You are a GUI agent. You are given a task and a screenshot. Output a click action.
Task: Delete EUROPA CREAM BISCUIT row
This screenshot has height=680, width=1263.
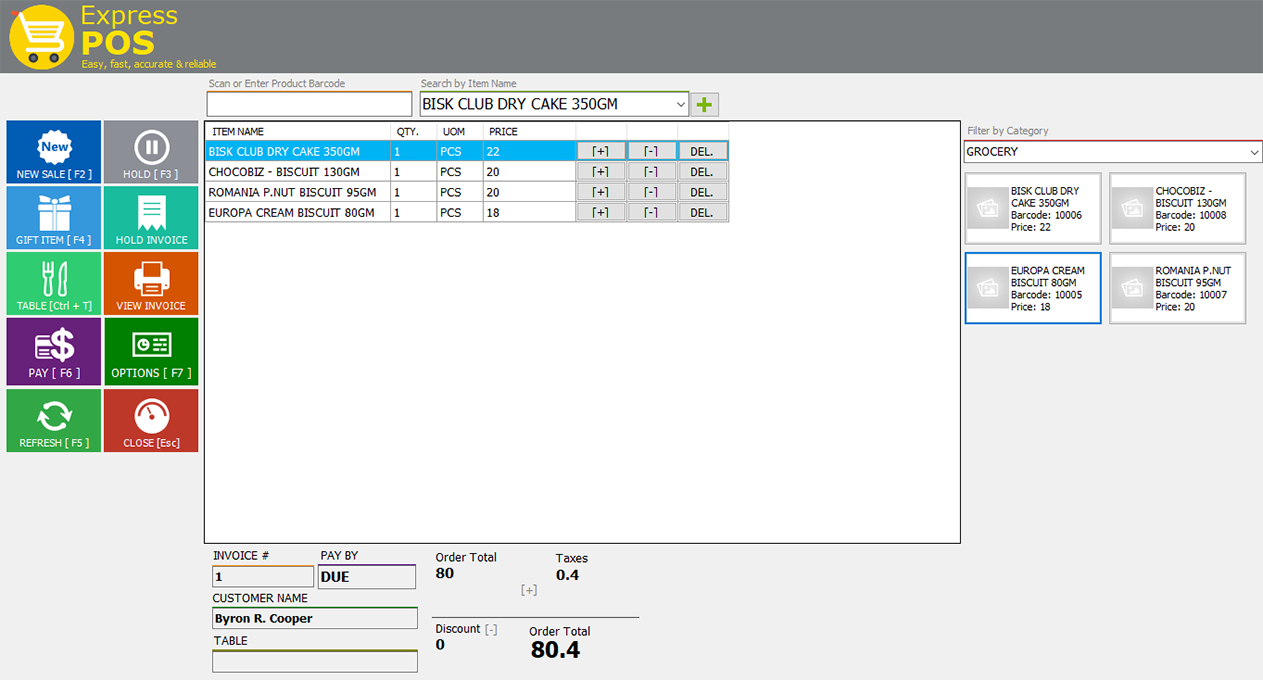[703, 212]
